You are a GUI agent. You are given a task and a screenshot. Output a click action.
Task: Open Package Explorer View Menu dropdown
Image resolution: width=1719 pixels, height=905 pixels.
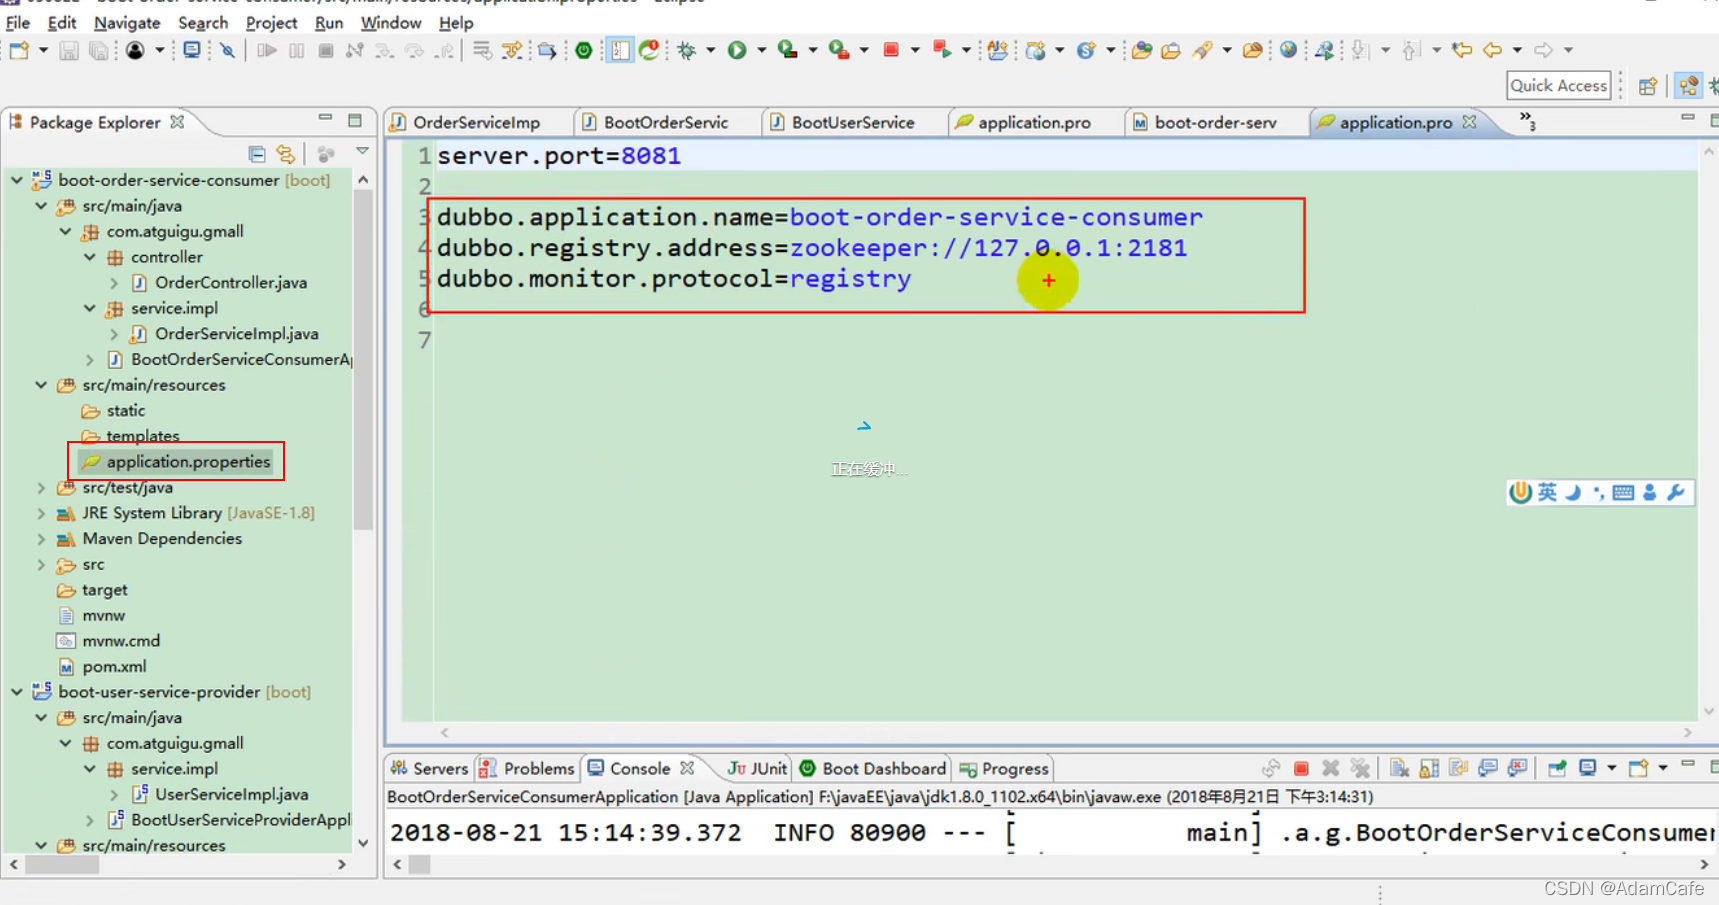click(x=362, y=152)
